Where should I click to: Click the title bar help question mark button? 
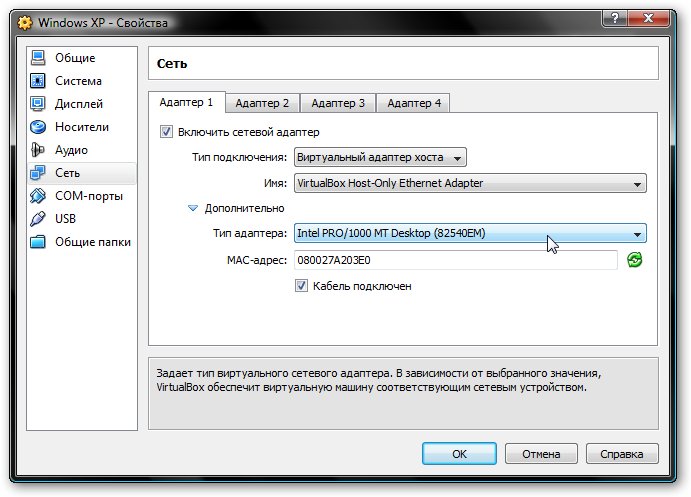coord(615,19)
